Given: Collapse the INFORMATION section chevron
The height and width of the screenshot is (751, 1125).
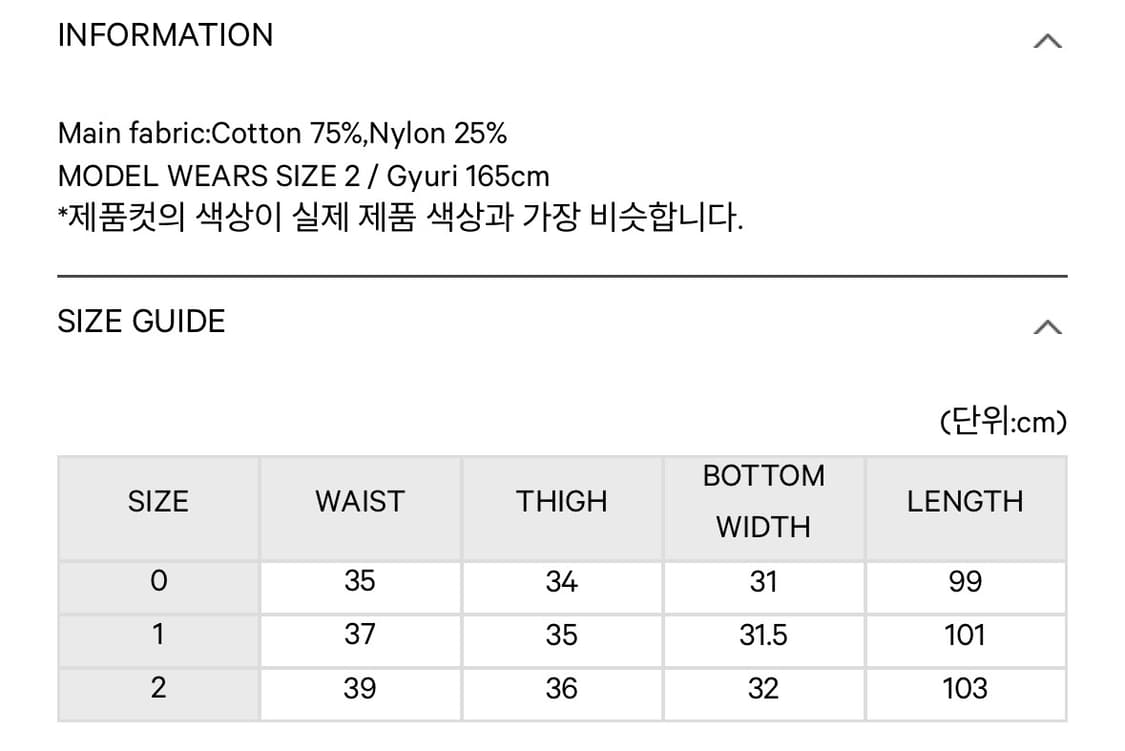Looking at the screenshot, I should [x=1046, y=39].
